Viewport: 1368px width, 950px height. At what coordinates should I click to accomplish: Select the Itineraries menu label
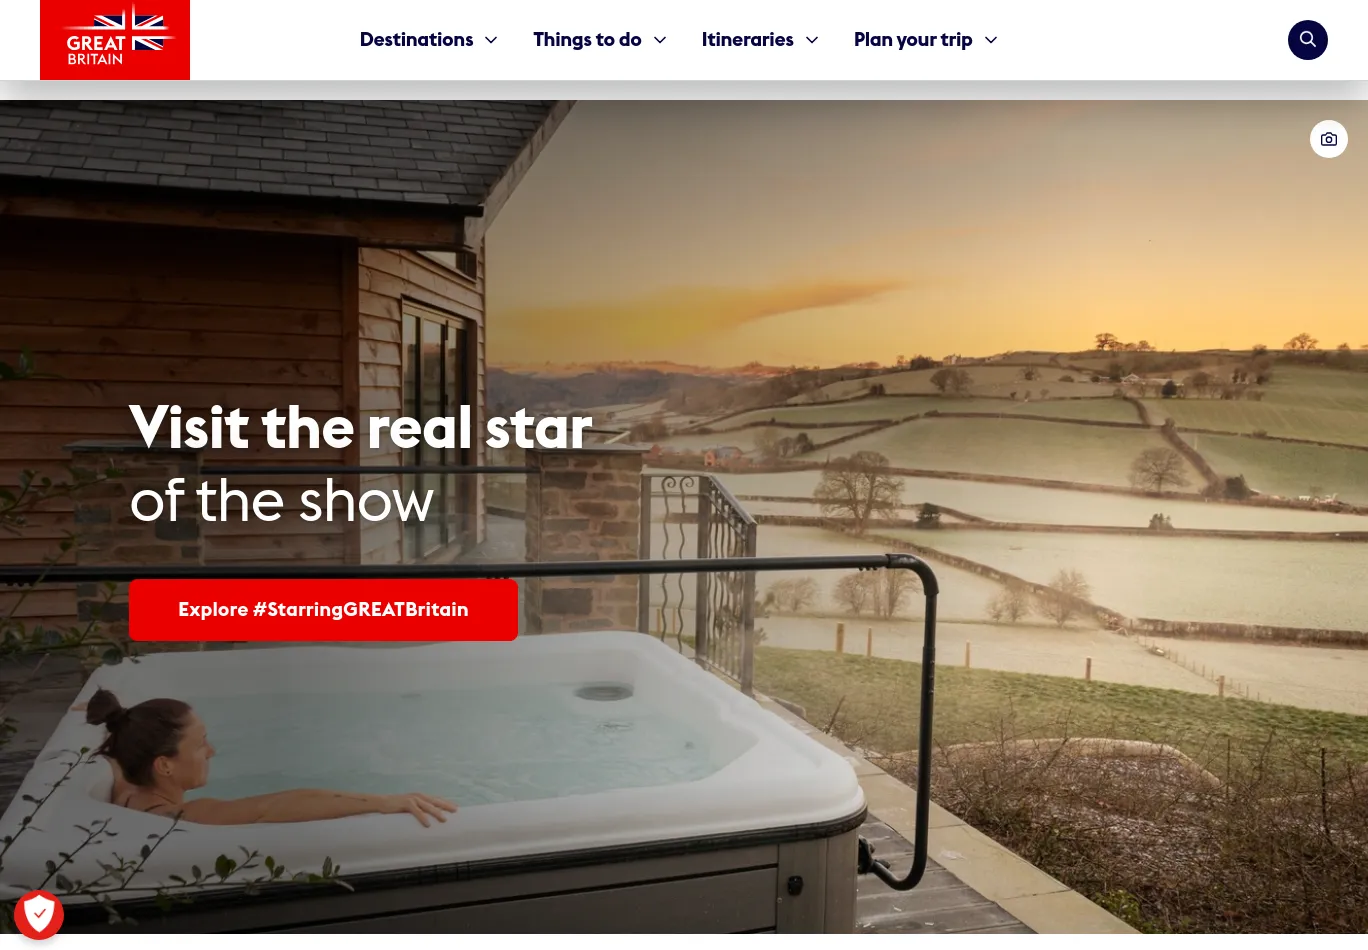click(747, 40)
